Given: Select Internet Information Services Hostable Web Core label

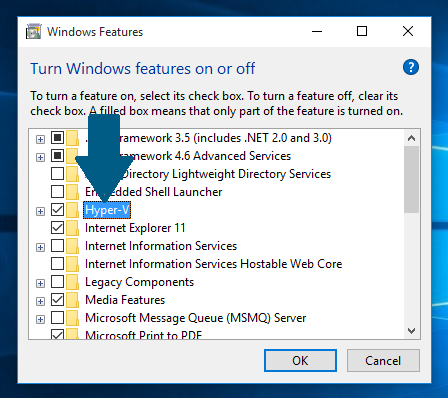Looking at the screenshot, I should (213, 264).
